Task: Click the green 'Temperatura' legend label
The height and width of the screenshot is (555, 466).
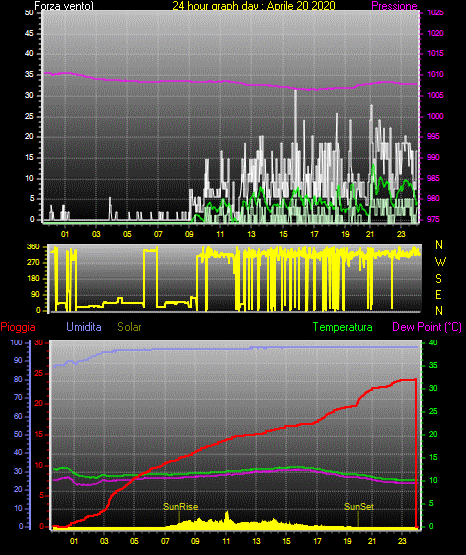Action: pyautogui.click(x=342, y=327)
